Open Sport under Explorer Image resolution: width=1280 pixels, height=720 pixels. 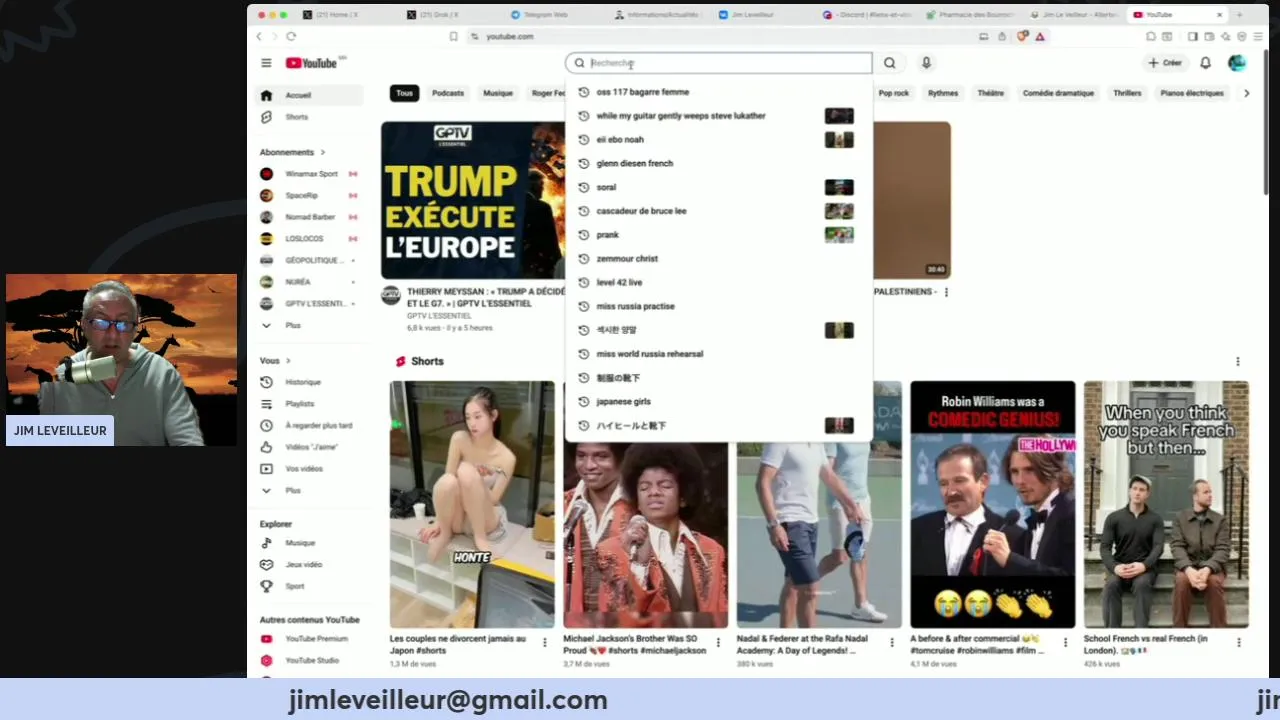pos(310,586)
